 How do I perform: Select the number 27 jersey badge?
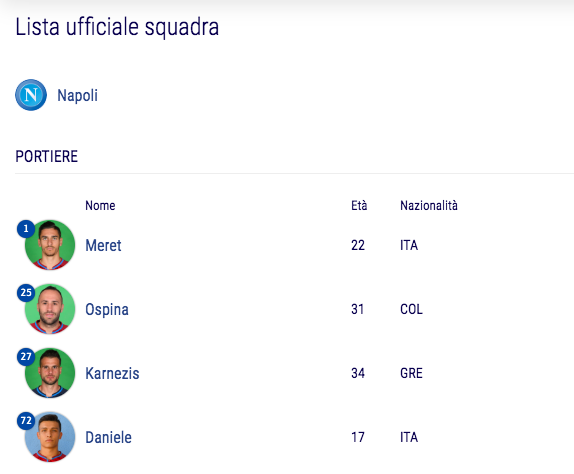26,357
